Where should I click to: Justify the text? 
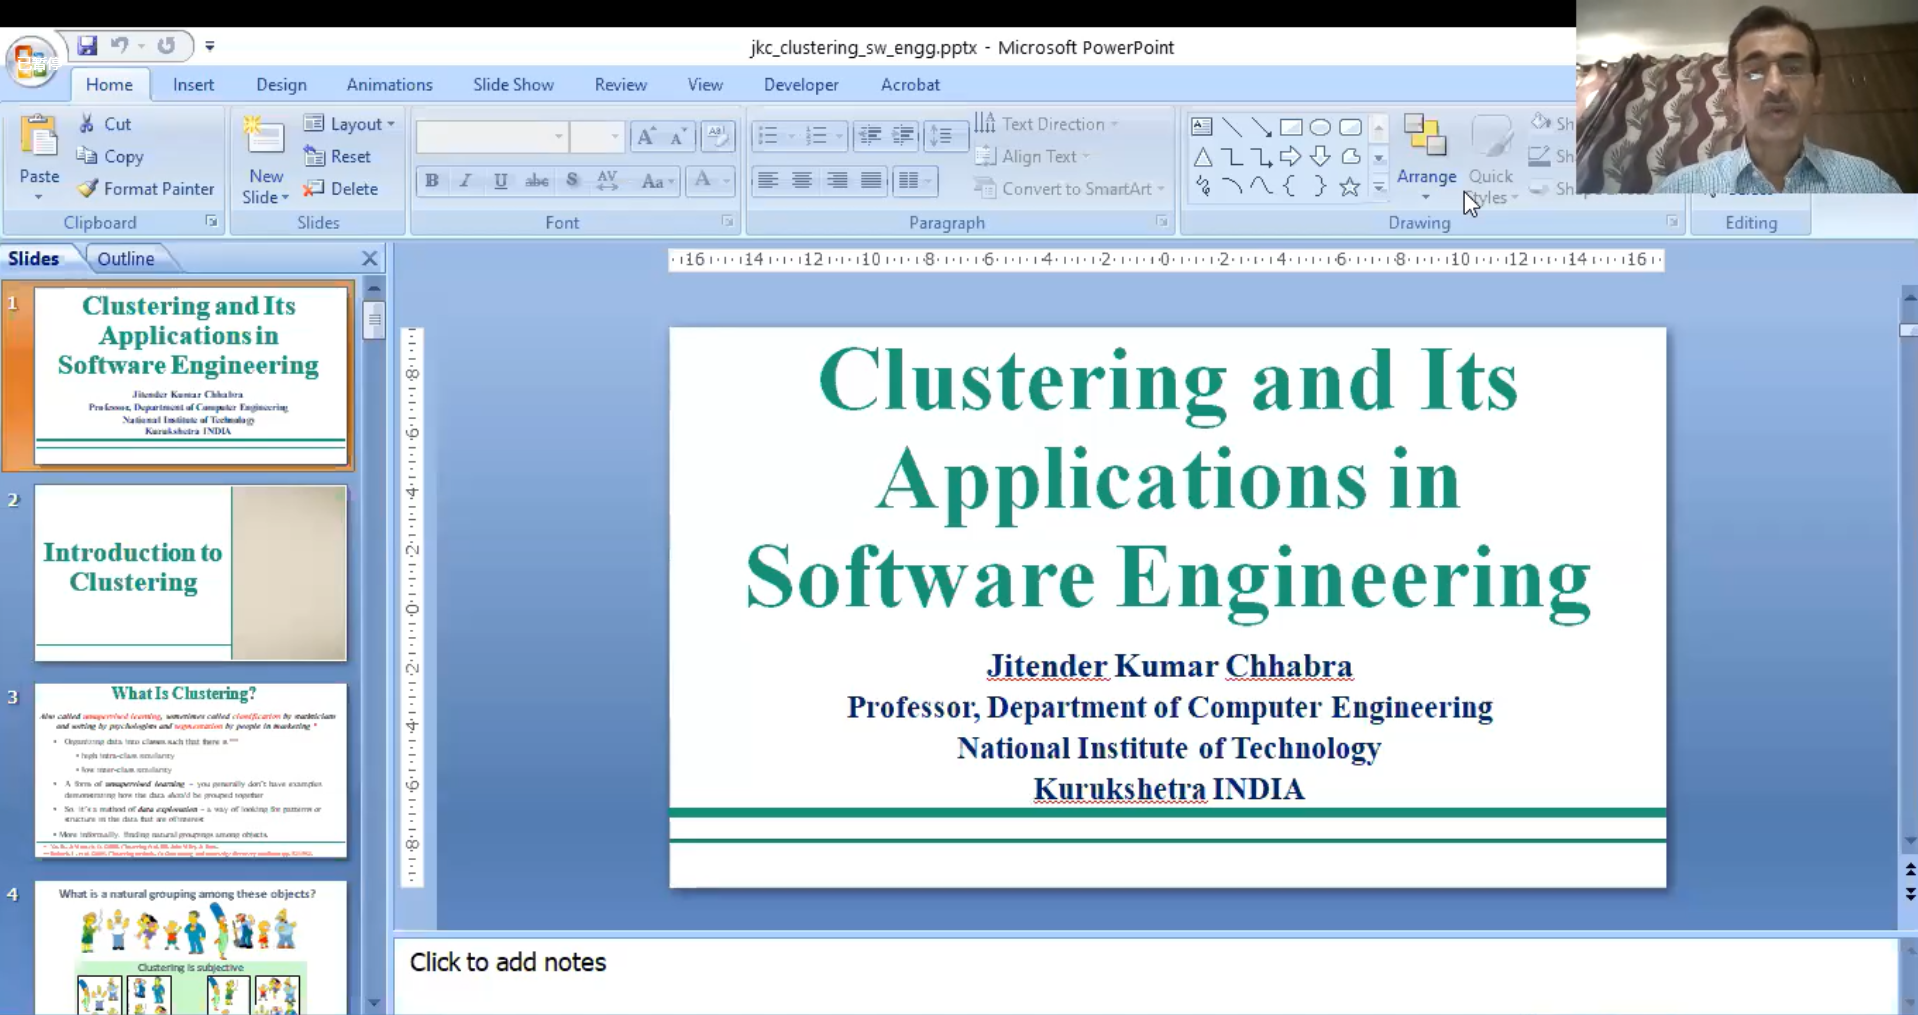click(x=871, y=181)
